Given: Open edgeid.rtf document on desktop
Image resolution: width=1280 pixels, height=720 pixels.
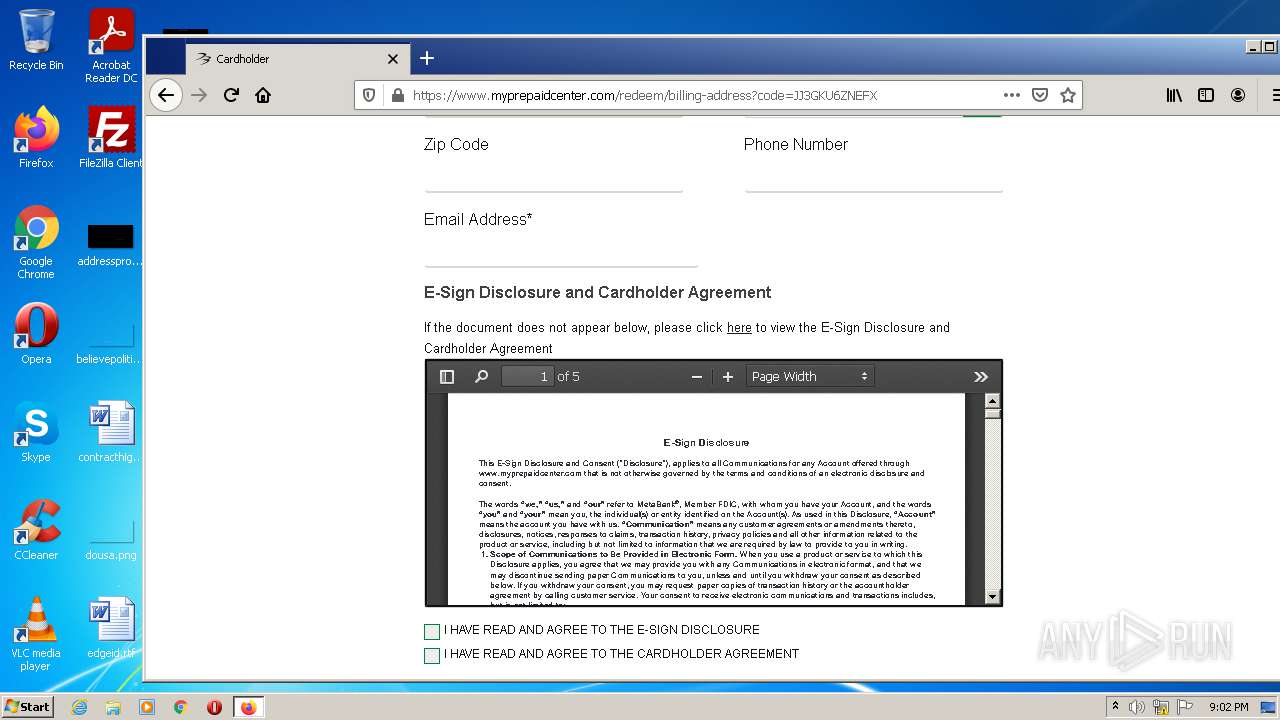Looking at the screenshot, I should [x=111, y=628].
